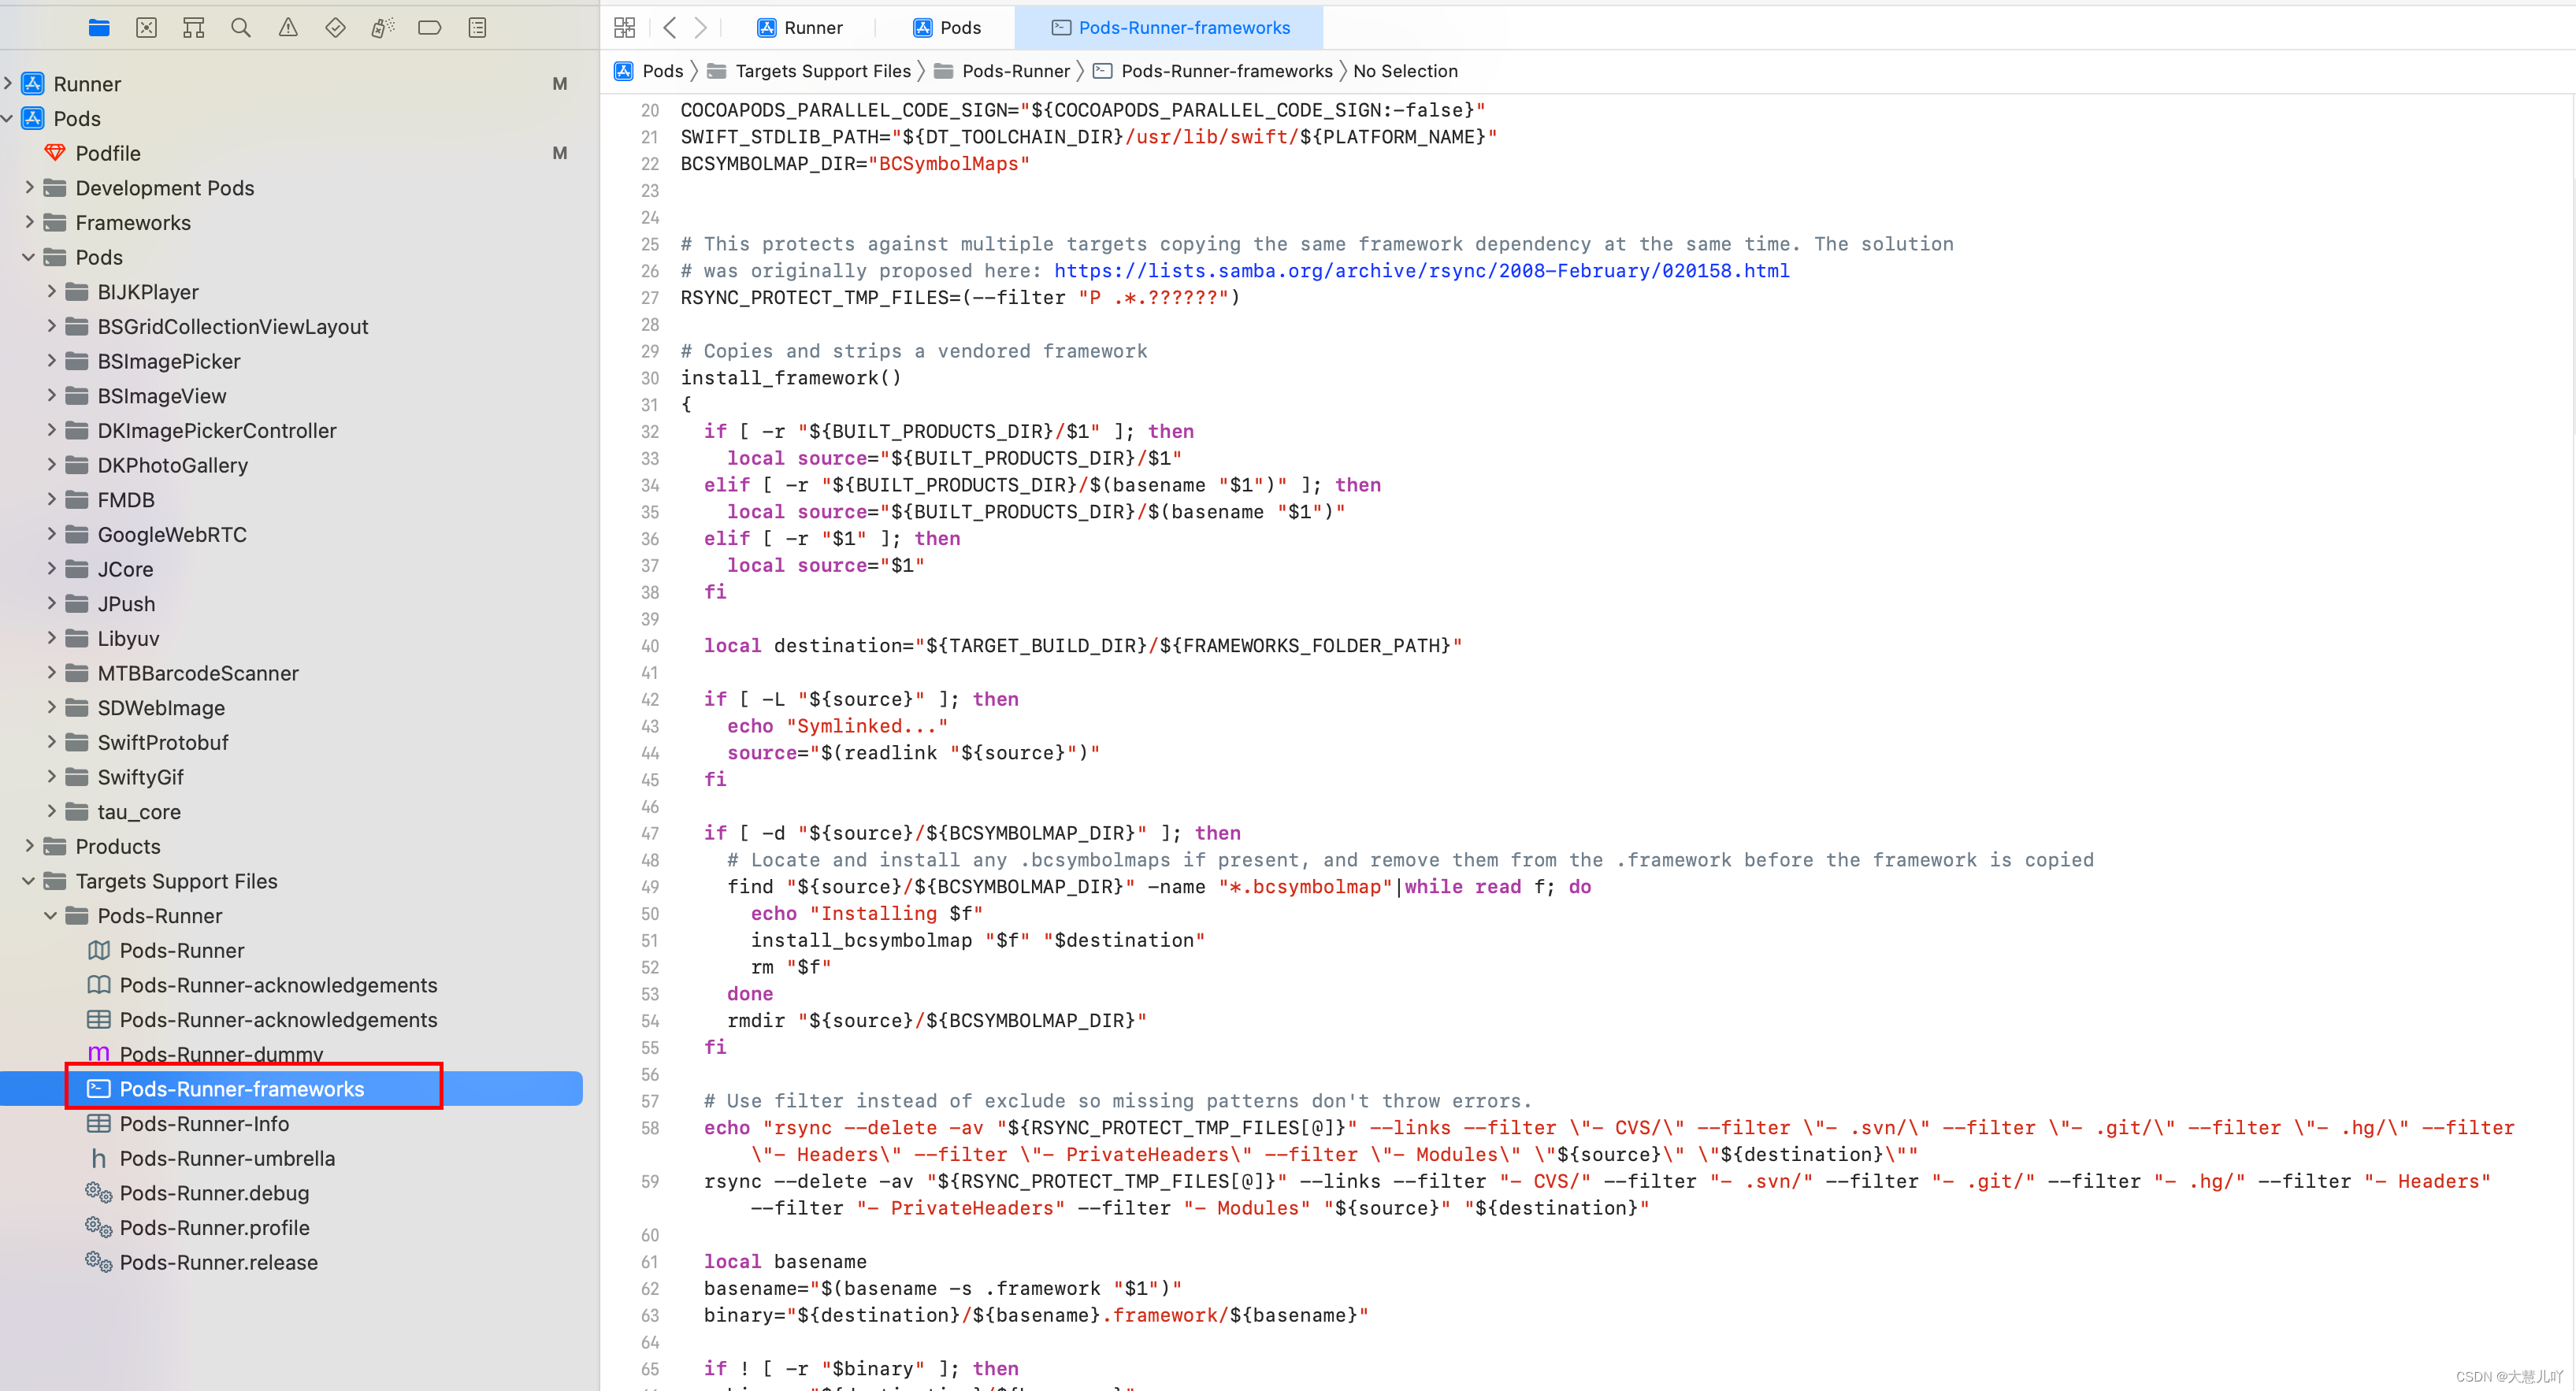This screenshot has height=1391, width=2576.
Task: Expand the Development Pods group
Action: [29, 188]
